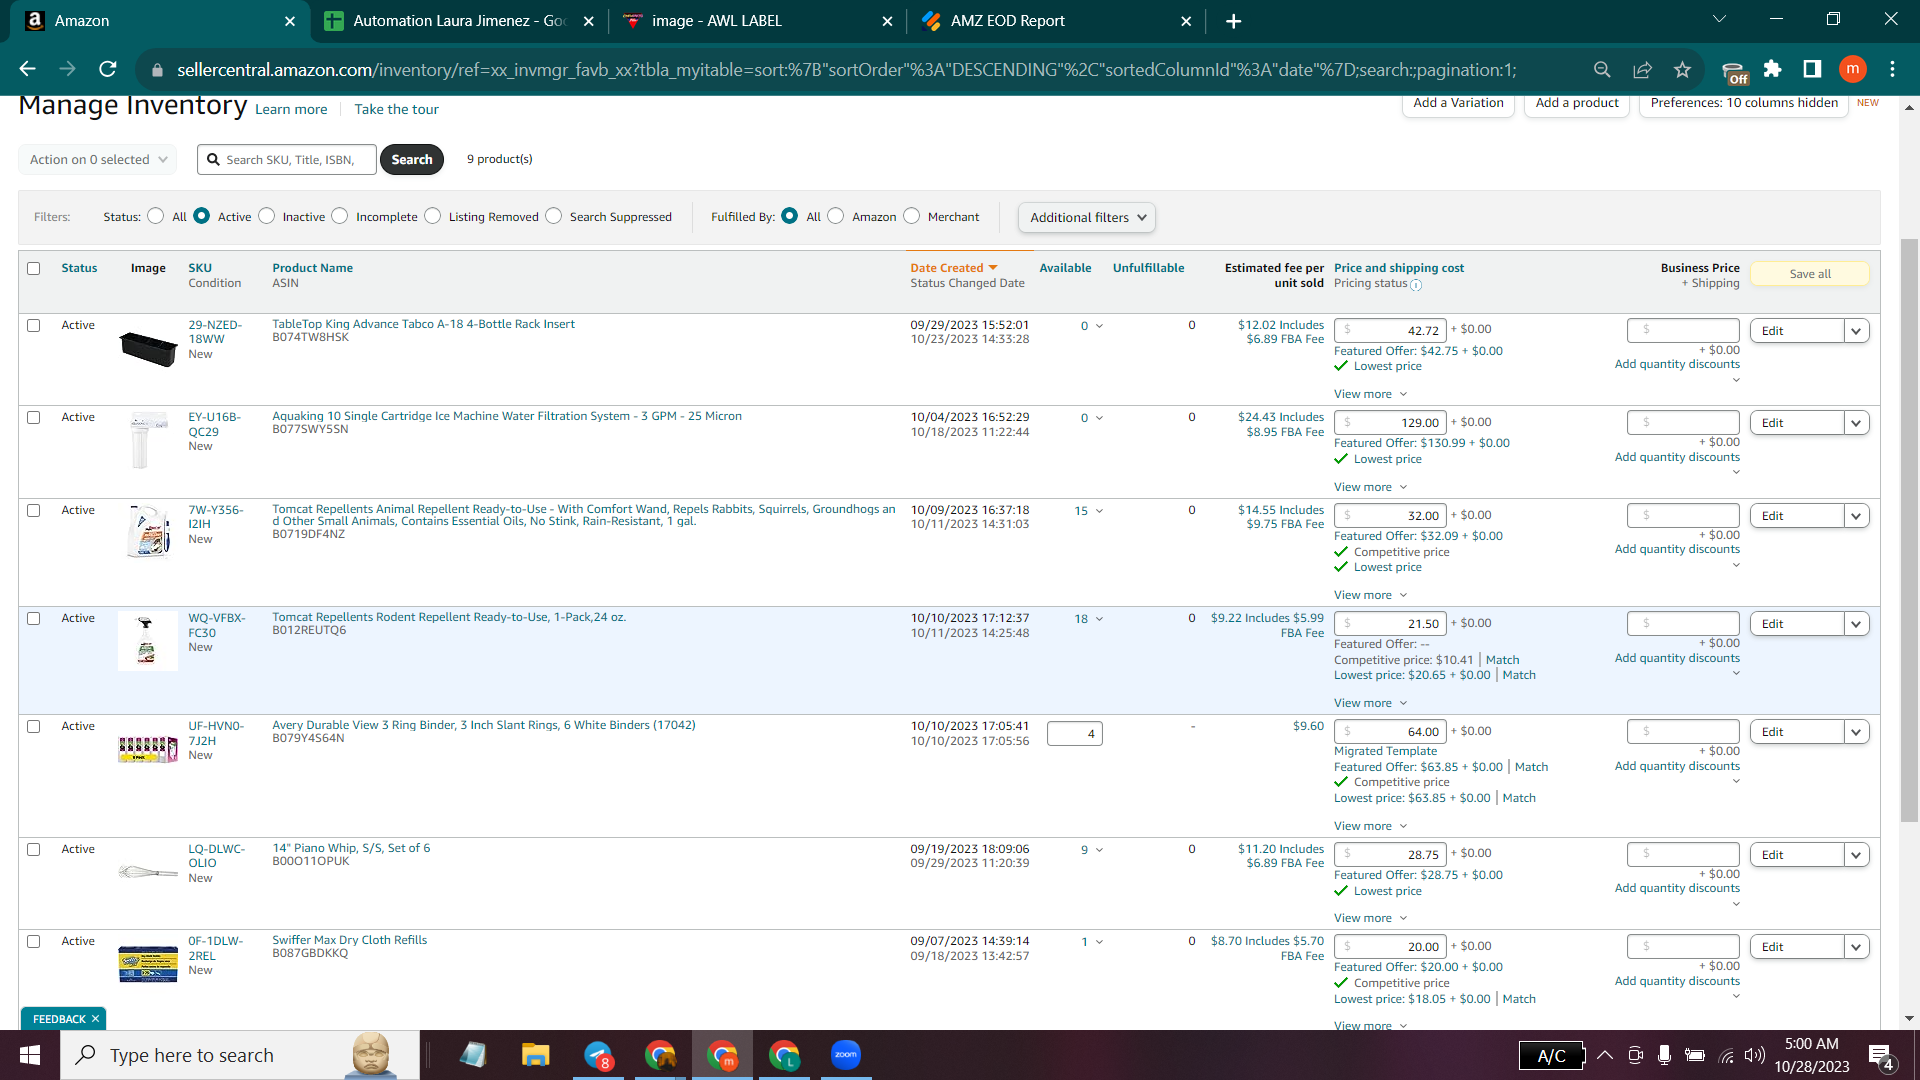Viewport: 1920px width, 1080px height.
Task: Filter Fulfilled By Merchant
Action: tap(912, 216)
